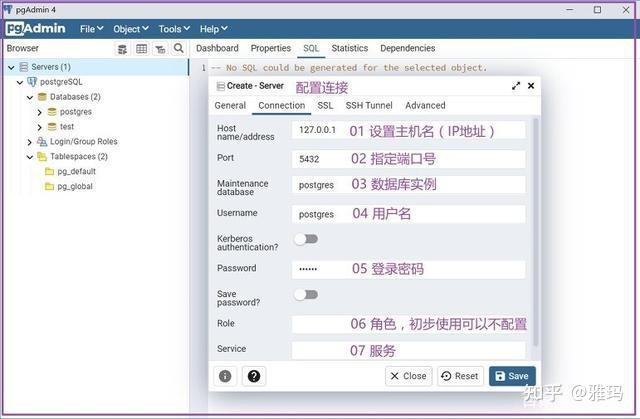The height and width of the screenshot is (419, 640).
Task: Click the Host name/address field
Action: pos(409,131)
